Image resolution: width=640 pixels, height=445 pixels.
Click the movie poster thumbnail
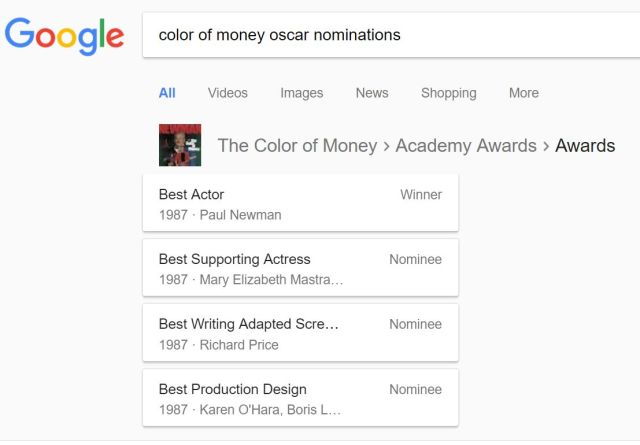coord(180,145)
